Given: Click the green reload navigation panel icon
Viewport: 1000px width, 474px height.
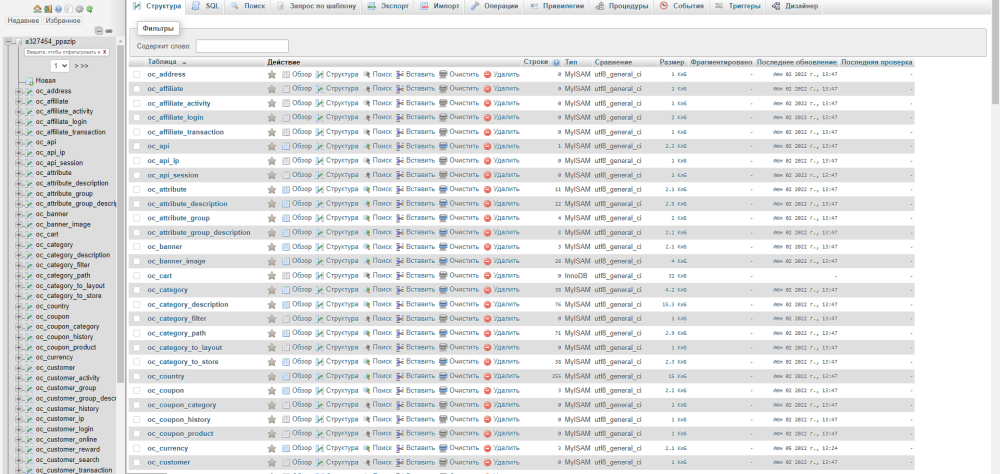Looking at the screenshot, I should click(x=88, y=8).
